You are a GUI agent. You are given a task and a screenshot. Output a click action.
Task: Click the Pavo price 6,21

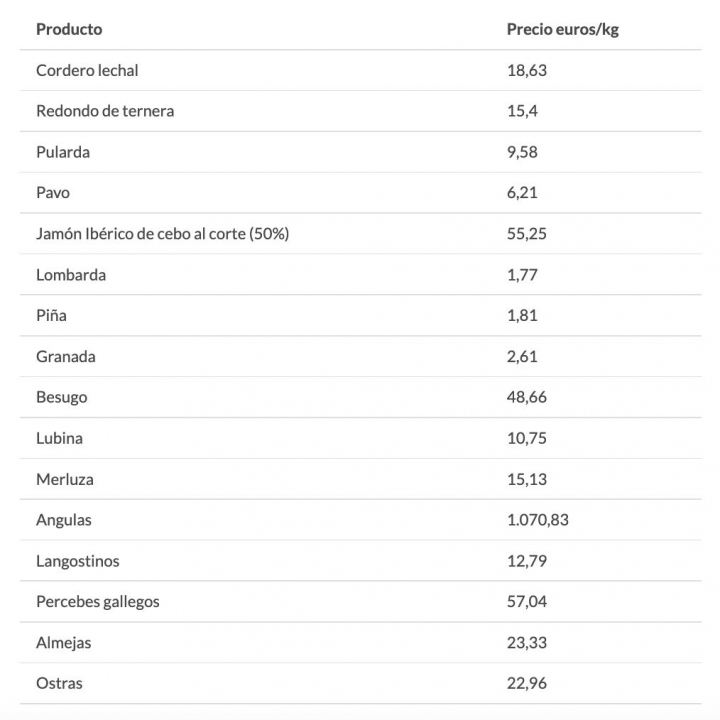522,192
